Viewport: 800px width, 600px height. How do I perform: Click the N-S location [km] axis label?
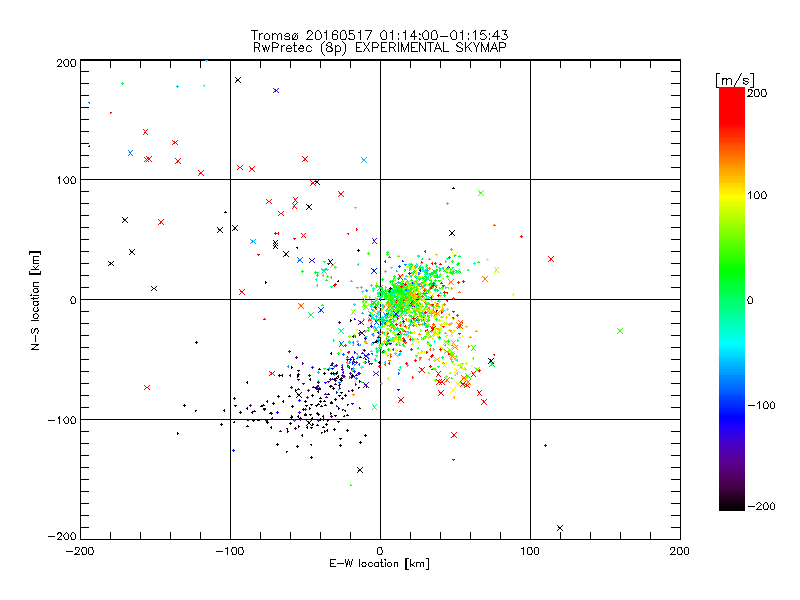[35, 301]
